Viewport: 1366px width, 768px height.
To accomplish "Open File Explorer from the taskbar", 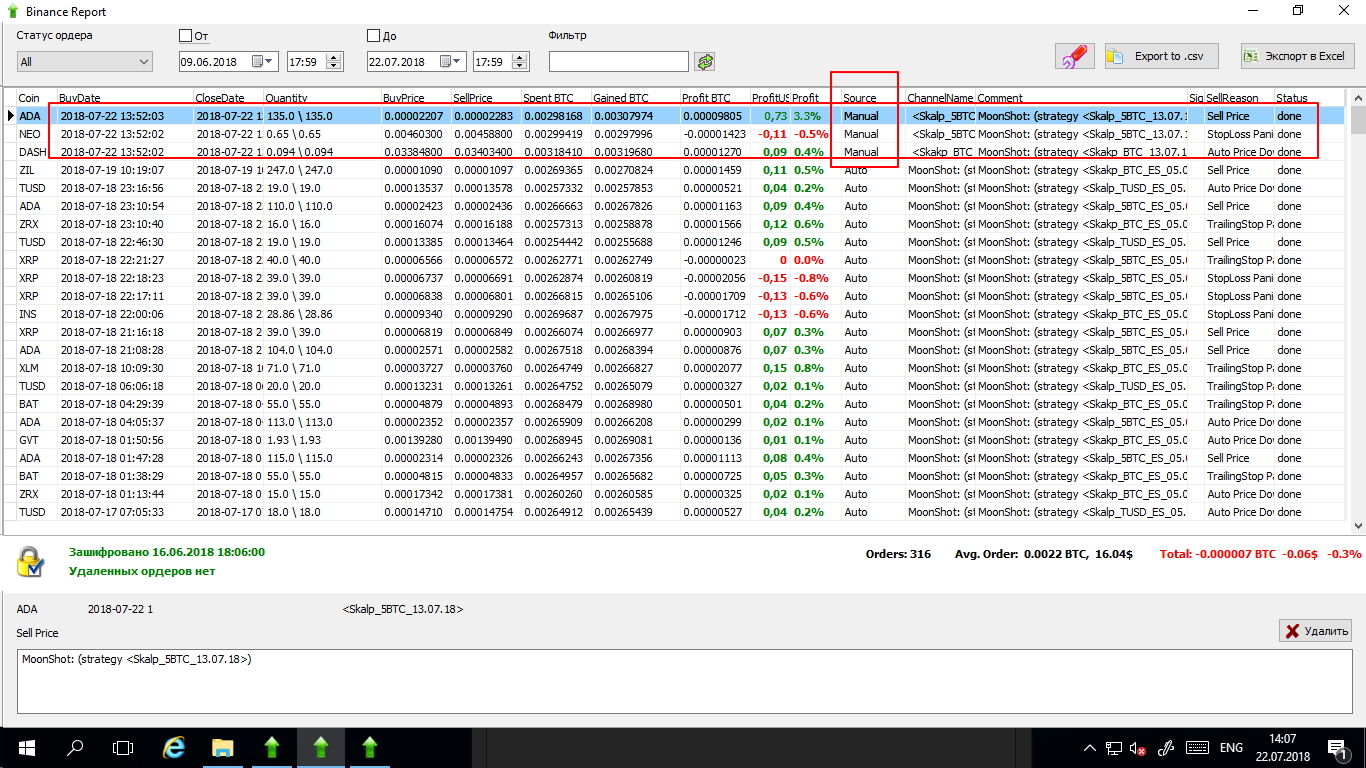I will pos(222,747).
